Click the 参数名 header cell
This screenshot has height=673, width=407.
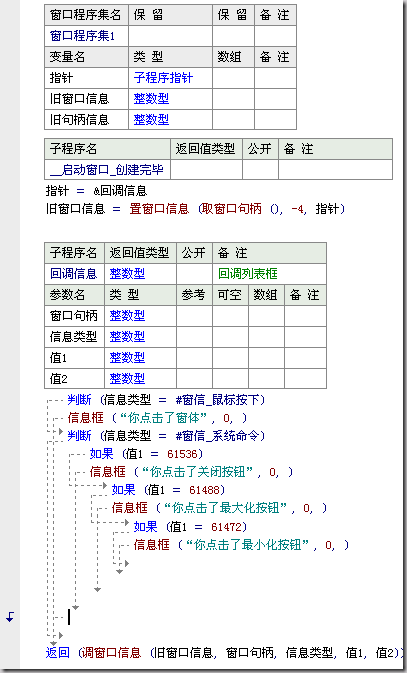(x=75, y=295)
